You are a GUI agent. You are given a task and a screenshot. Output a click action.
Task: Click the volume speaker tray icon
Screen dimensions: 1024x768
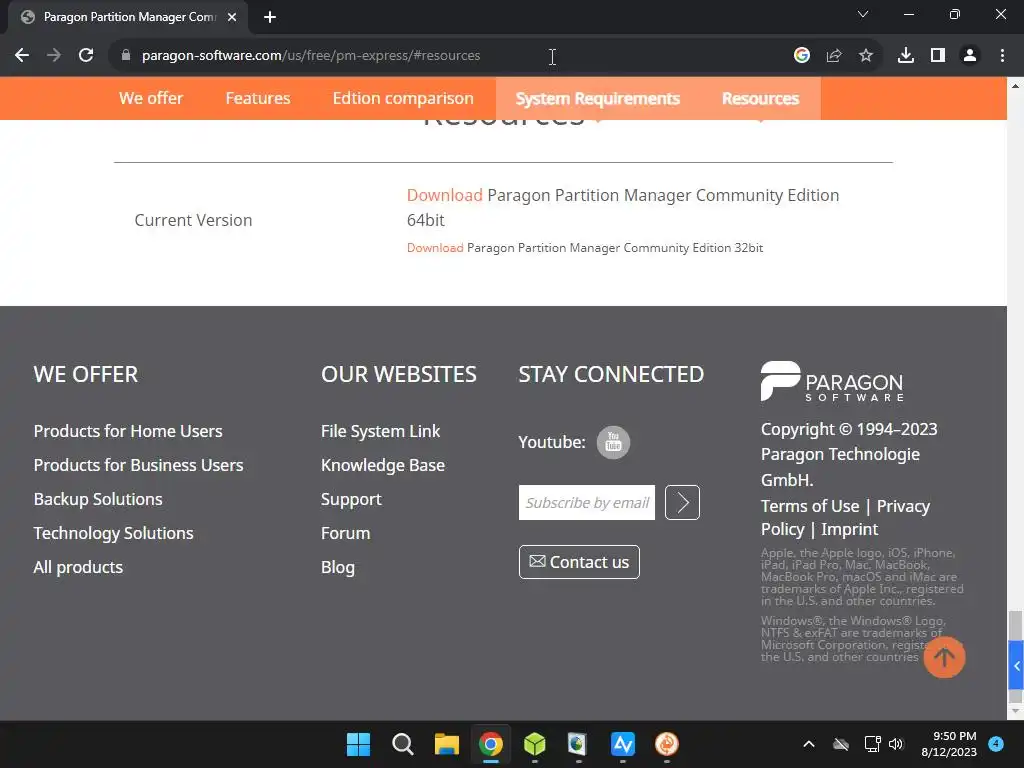tap(896, 744)
